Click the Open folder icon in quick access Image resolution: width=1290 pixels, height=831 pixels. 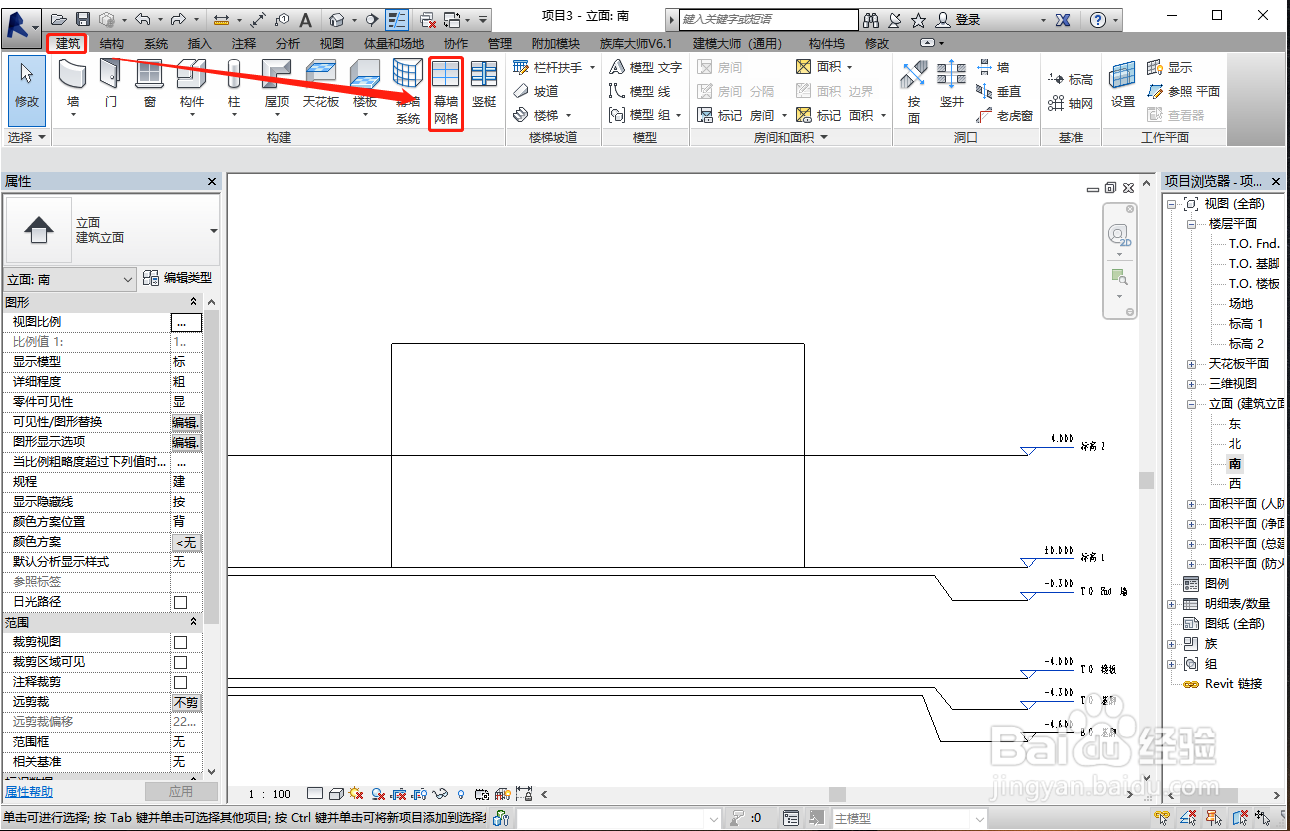pos(60,19)
